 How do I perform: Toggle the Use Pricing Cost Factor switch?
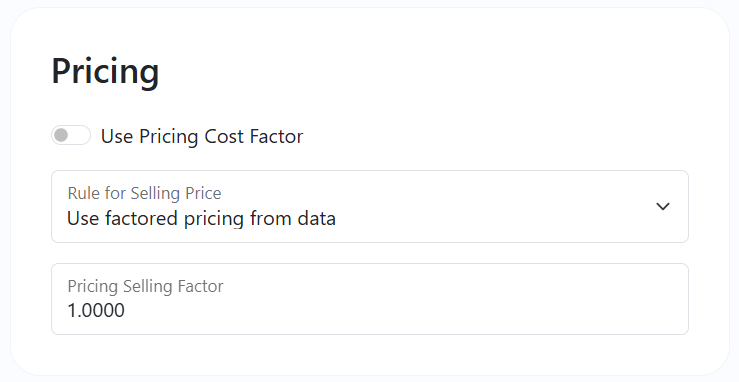(71, 135)
